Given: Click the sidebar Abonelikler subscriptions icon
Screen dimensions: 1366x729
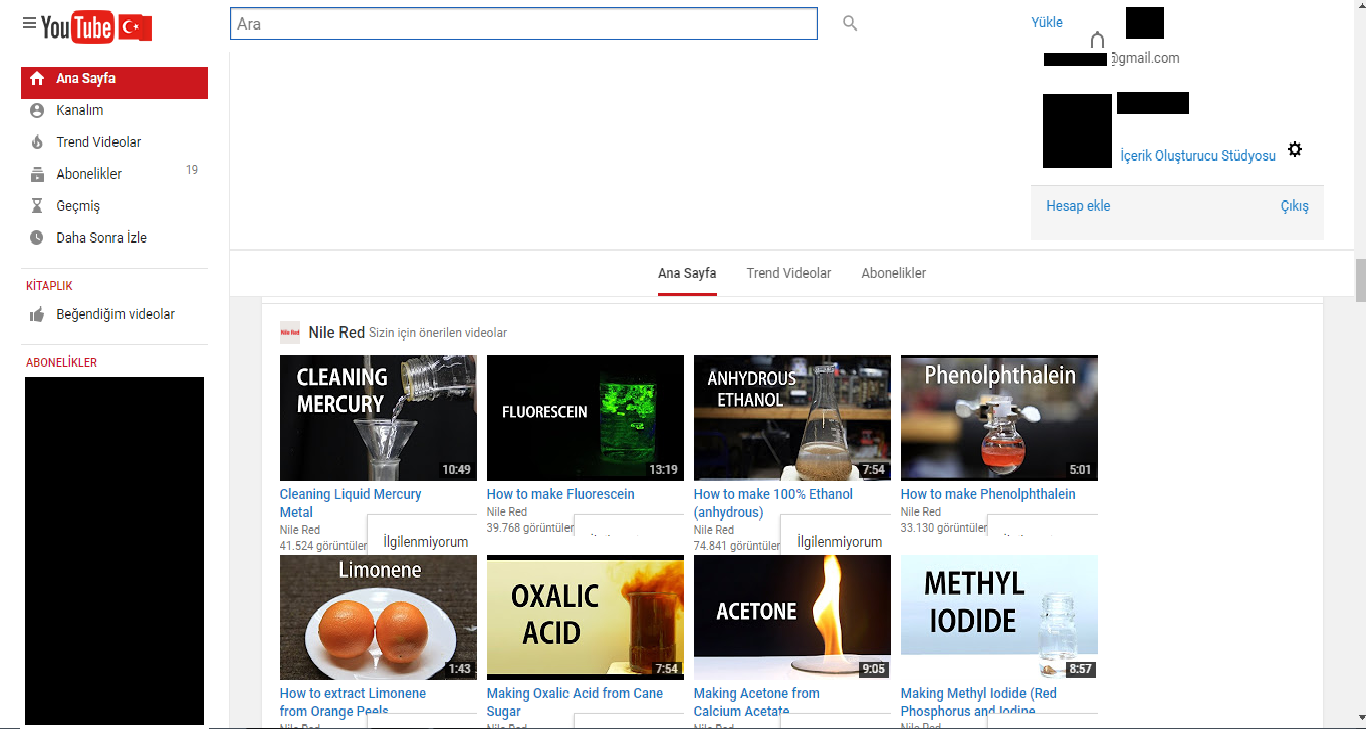Looking at the screenshot, I should [x=37, y=174].
